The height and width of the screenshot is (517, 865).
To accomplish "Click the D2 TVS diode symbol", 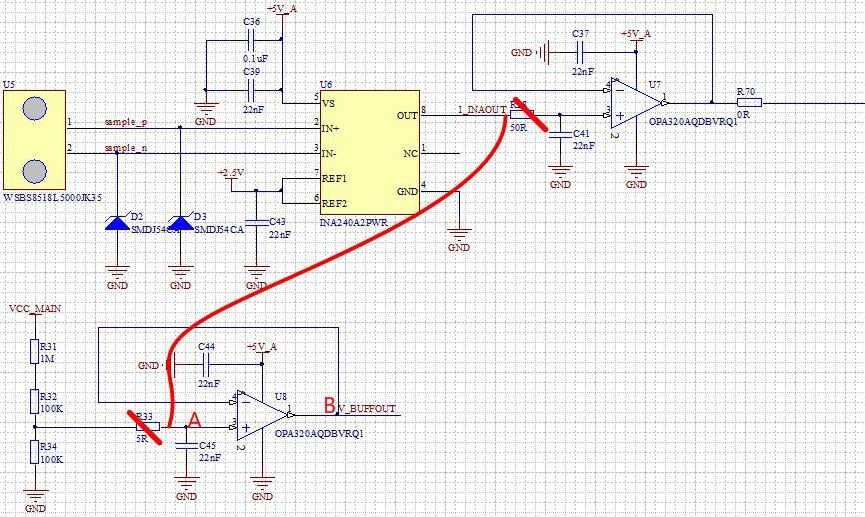I will click(117, 222).
